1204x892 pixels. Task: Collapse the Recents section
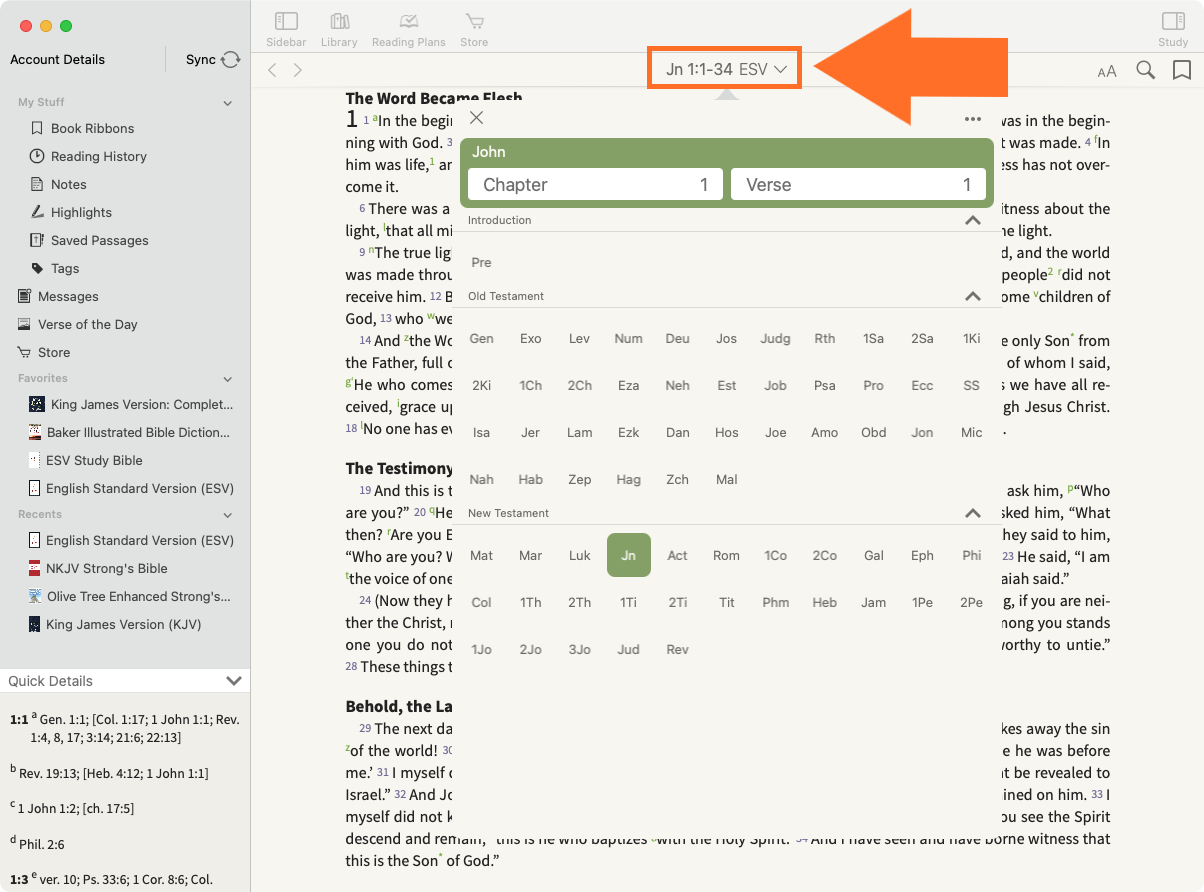point(227,515)
